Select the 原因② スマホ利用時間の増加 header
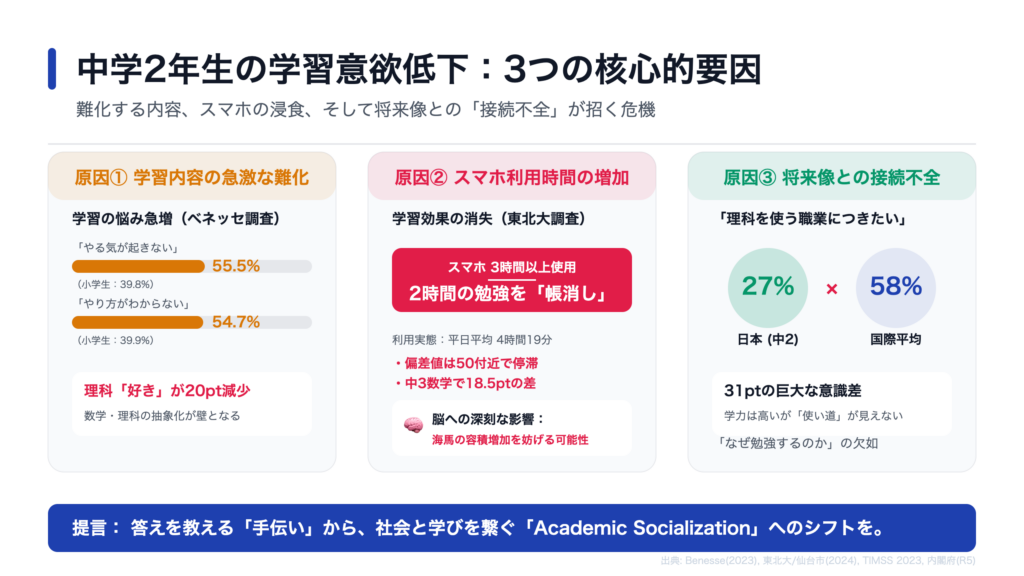Viewport: 1024px width, 576px height. click(512, 177)
